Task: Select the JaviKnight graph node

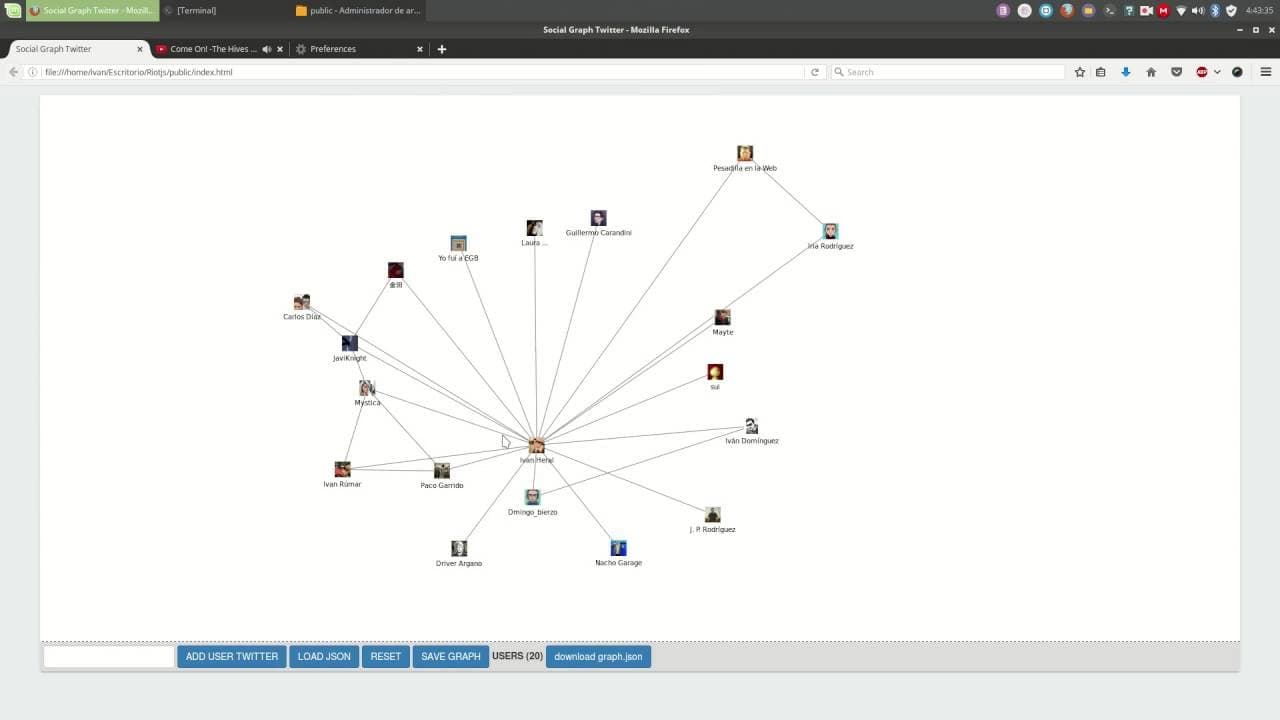Action: [x=350, y=343]
